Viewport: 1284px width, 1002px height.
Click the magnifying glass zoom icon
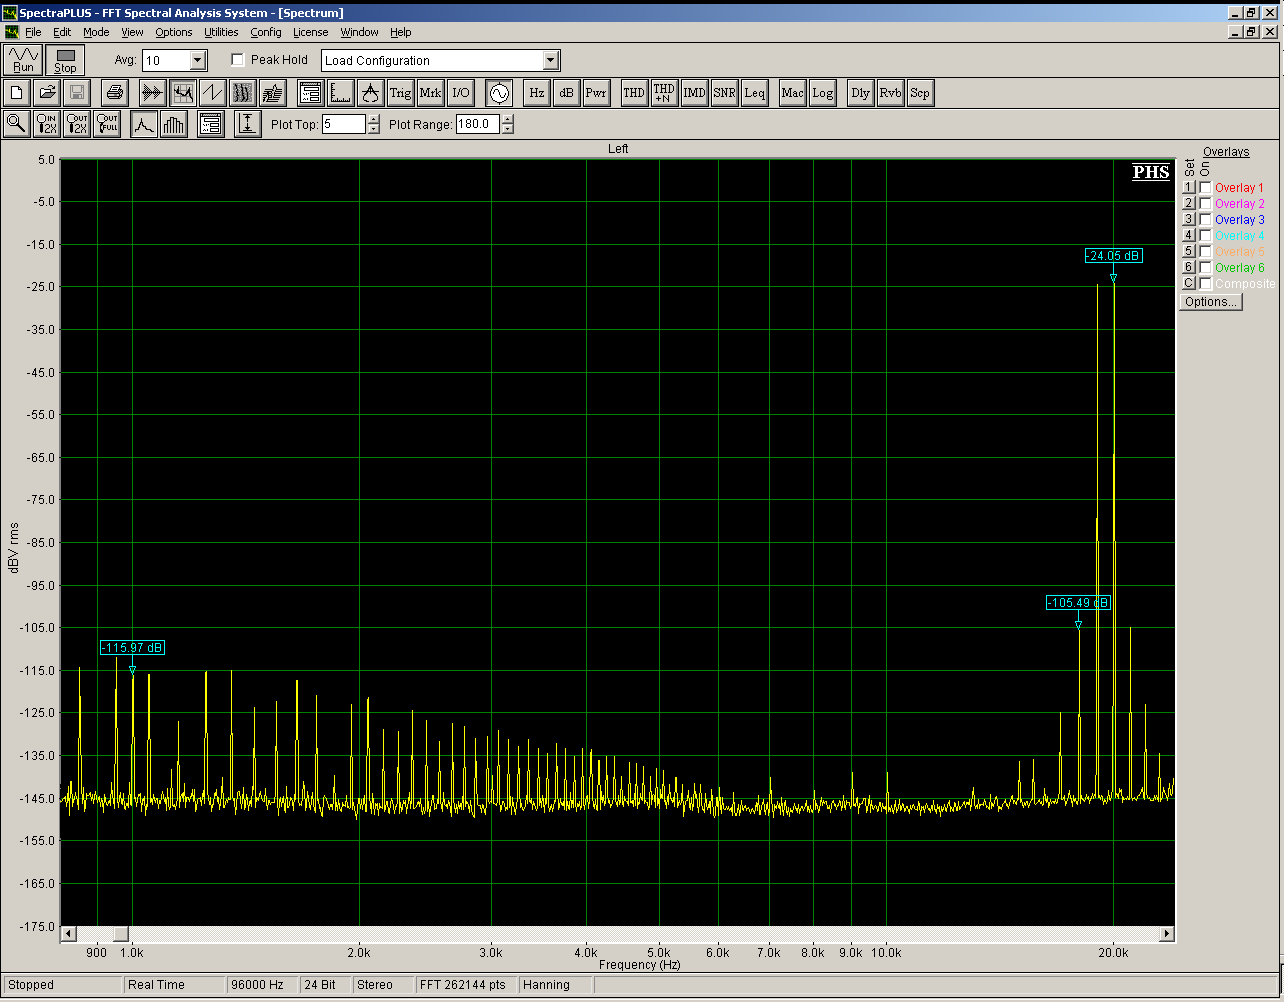[x=17, y=124]
